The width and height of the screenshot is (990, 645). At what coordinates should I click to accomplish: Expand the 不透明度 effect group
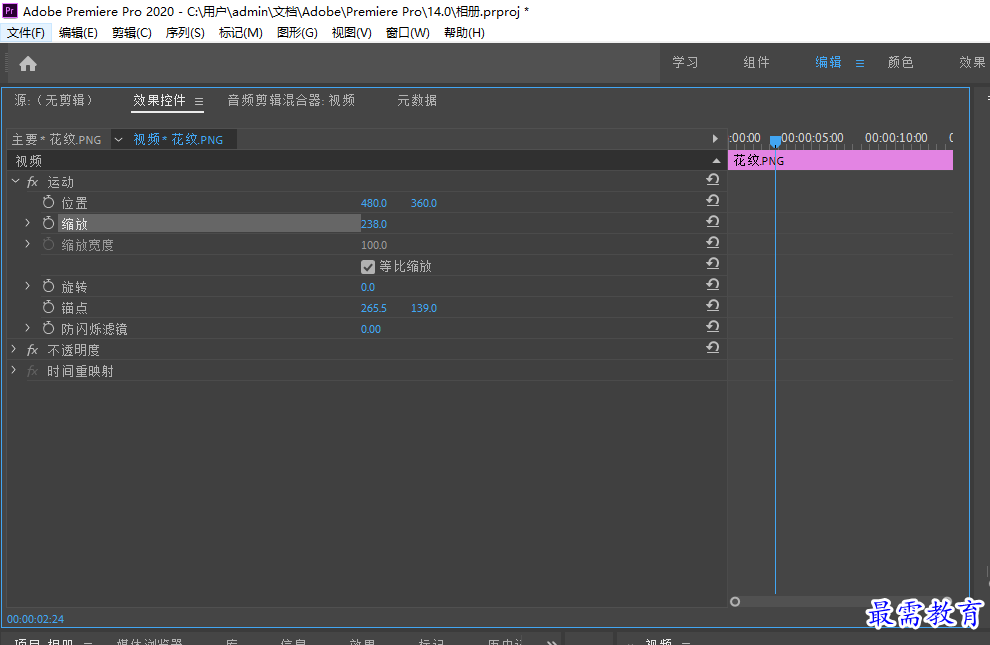tap(14, 349)
